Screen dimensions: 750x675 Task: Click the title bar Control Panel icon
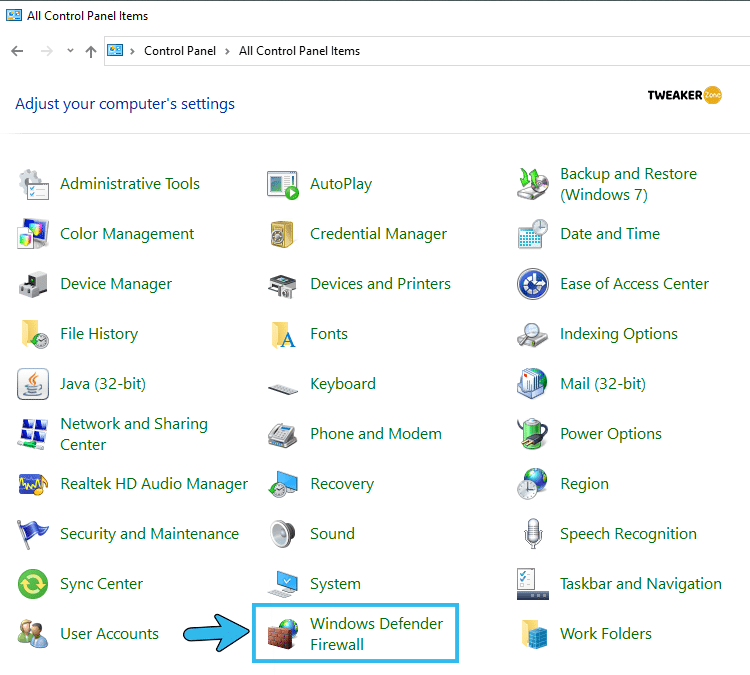coord(14,15)
